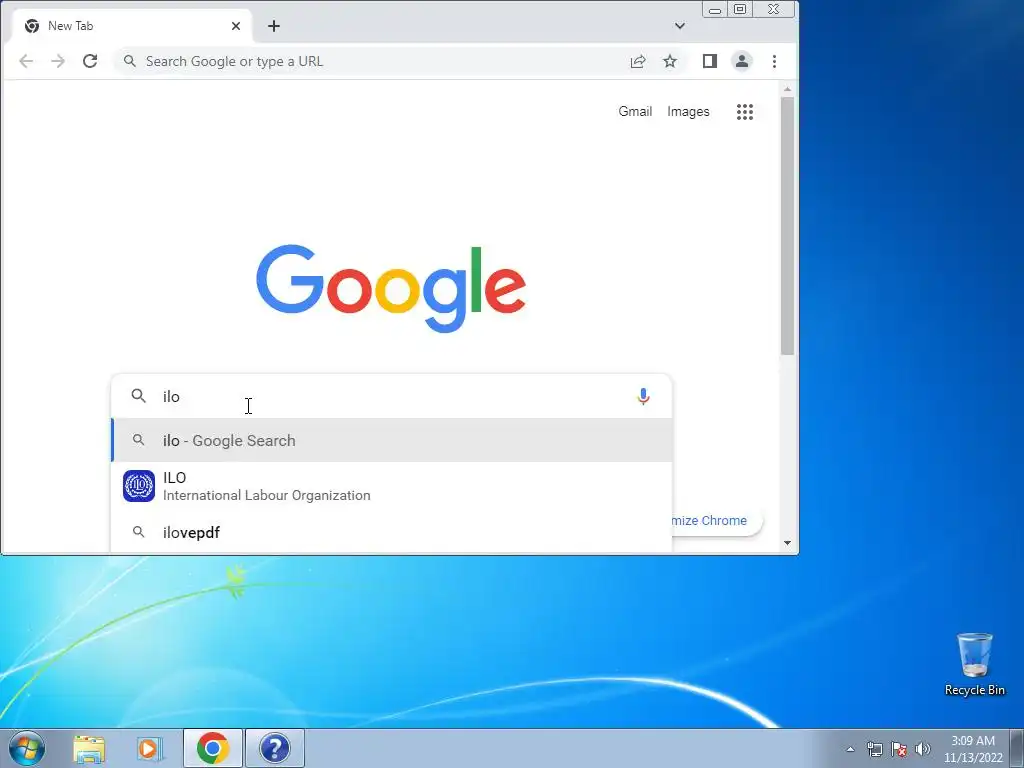Click the scrollbar up arrow
The image size is (1024, 768).
(x=788, y=89)
